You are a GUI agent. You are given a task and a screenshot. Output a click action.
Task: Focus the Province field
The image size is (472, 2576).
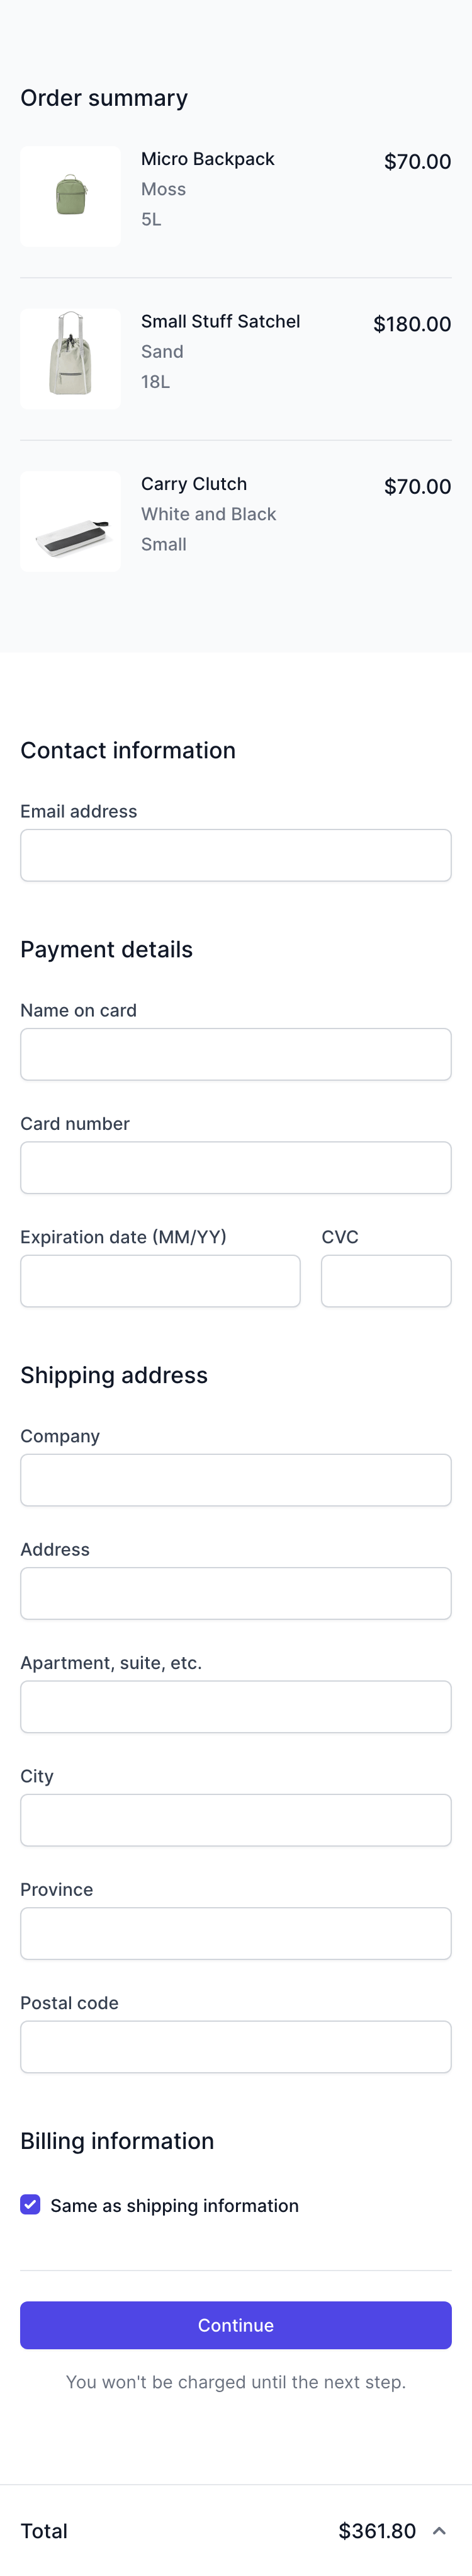tap(236, 1933)
